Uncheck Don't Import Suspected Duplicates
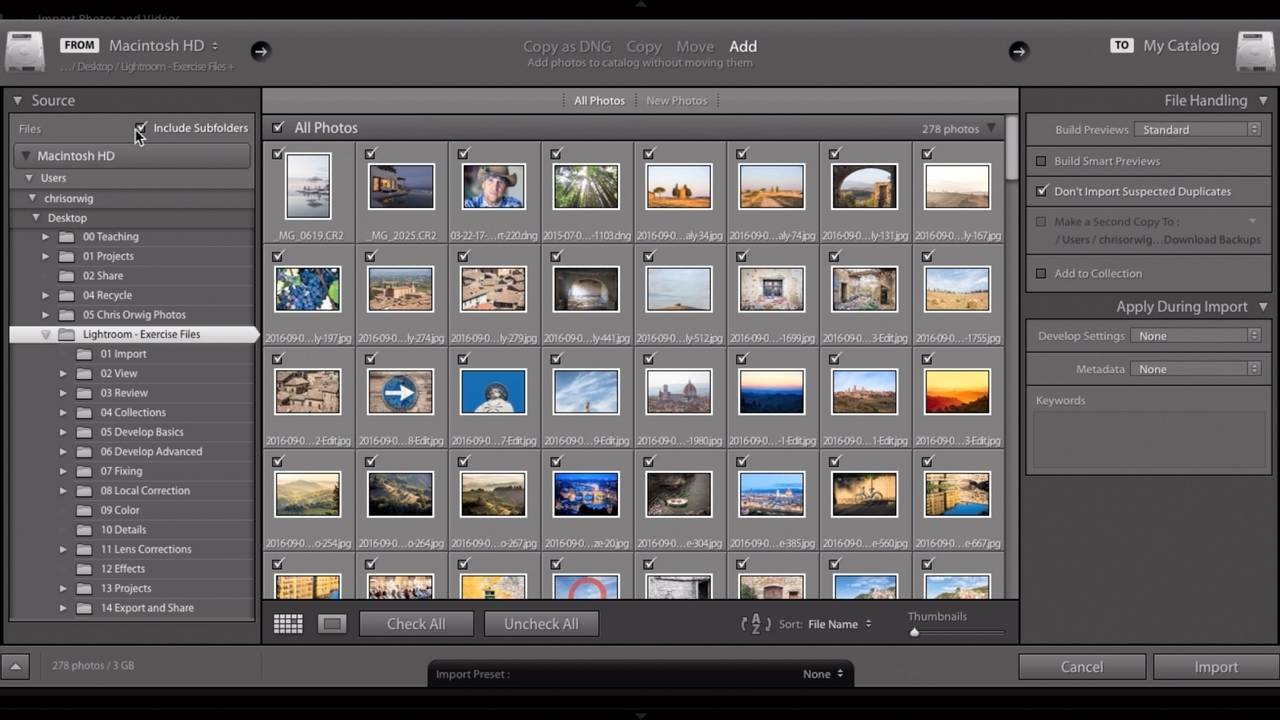The width and height of the screenshot is (1280, 720). [1041, 191]
